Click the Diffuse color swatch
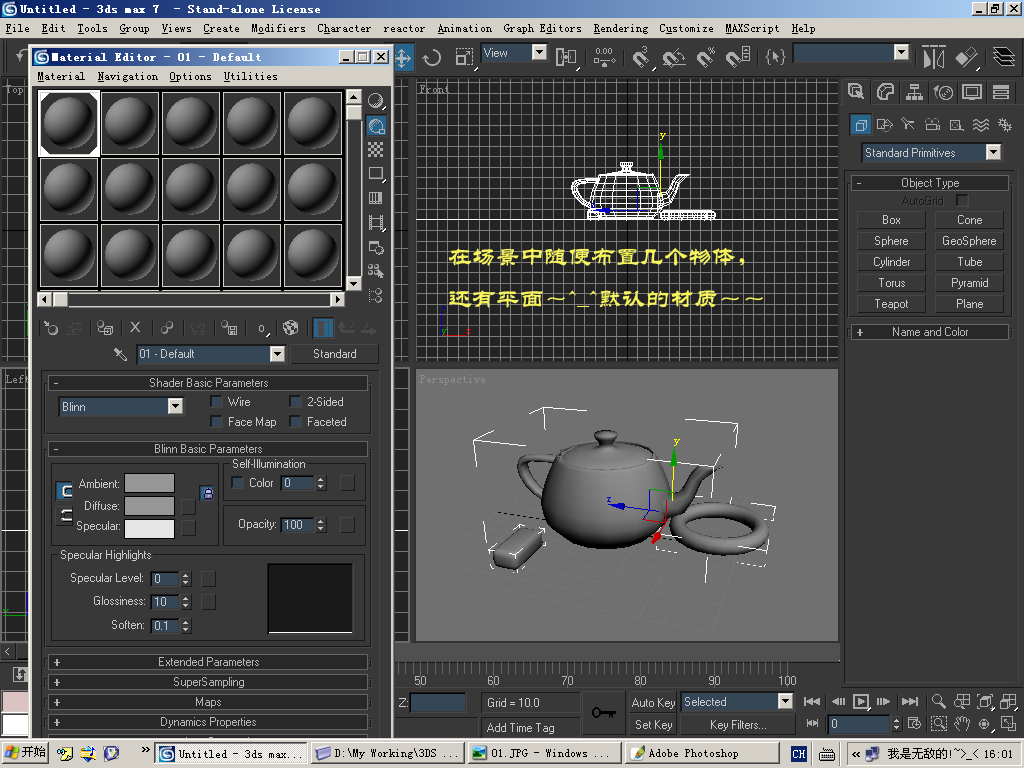The height and width of the screenshot is (768, 1024). (150, 506)
